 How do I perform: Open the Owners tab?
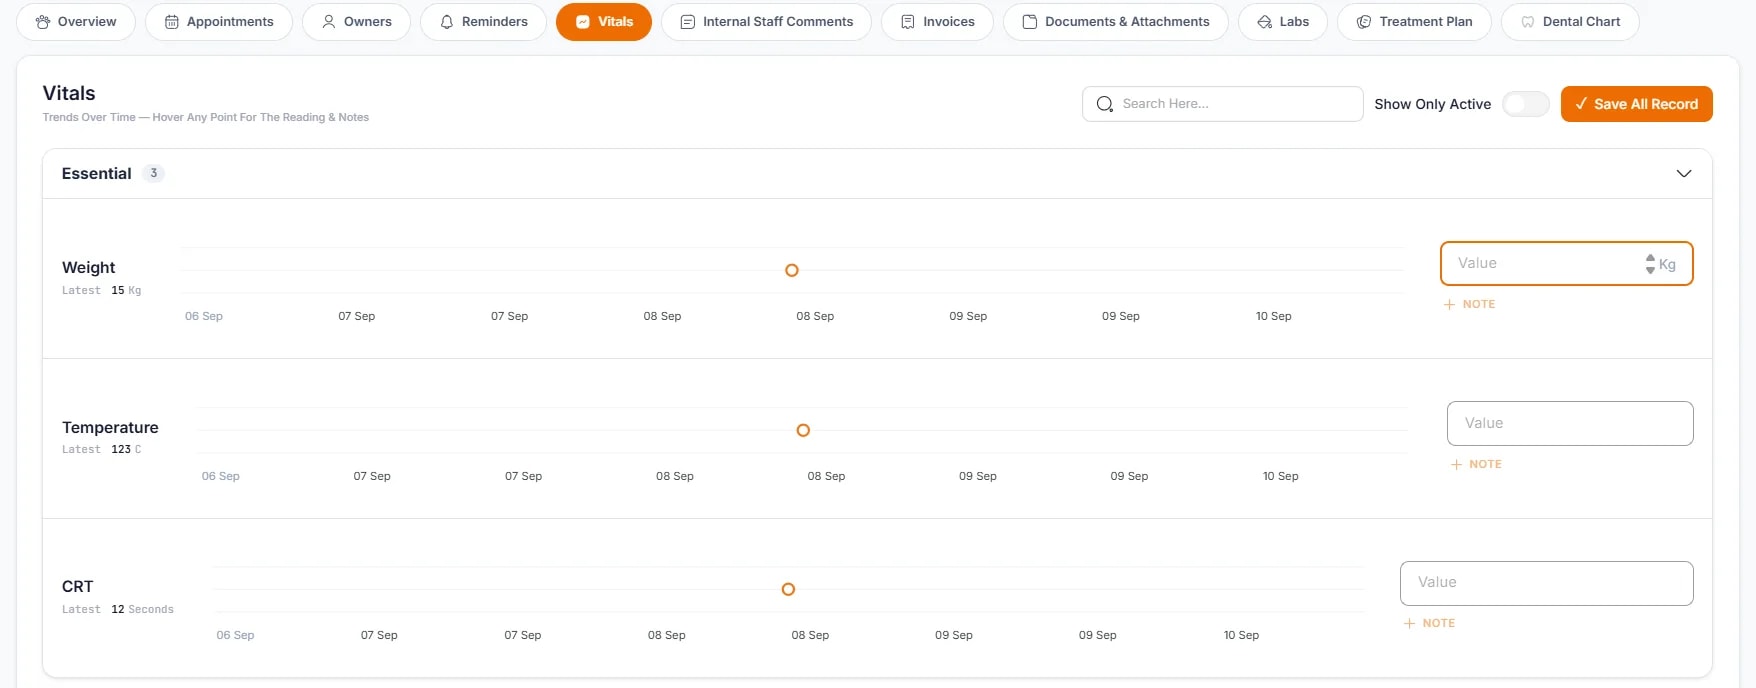pos(356,22)
